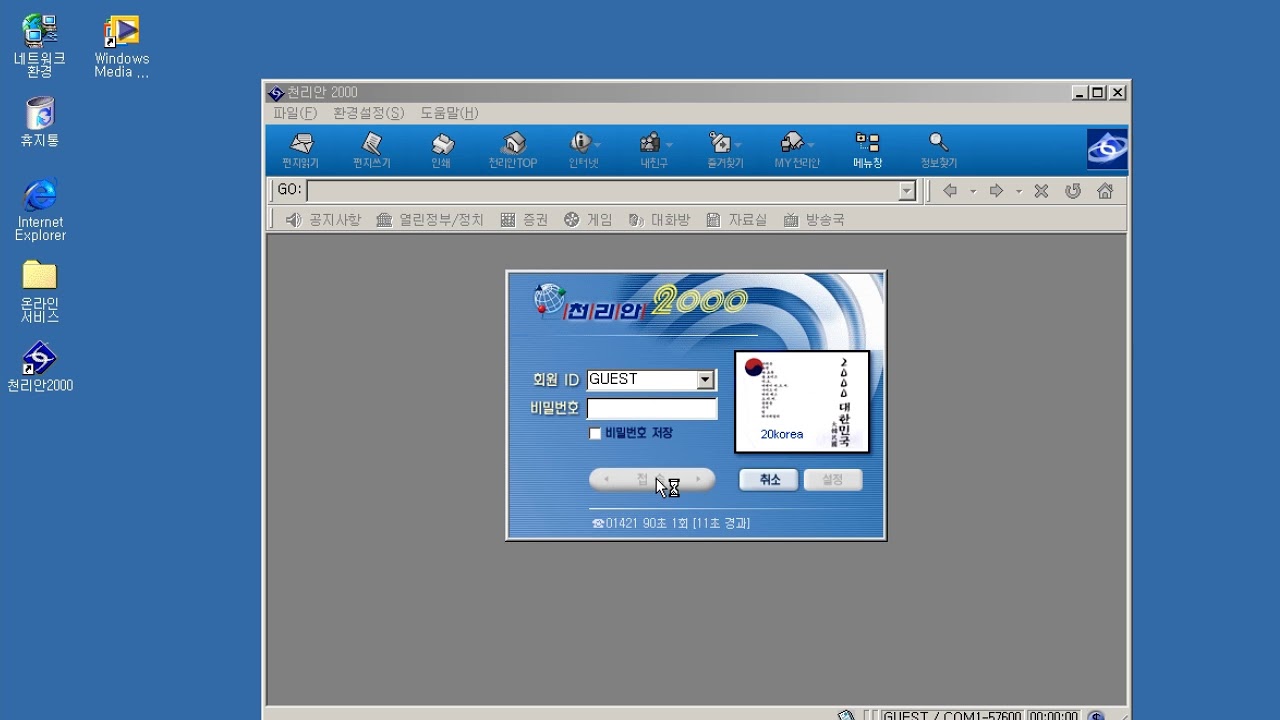
Task: Launch 정보찾기 (search) from the toolbar
Action: click(938, 150)
